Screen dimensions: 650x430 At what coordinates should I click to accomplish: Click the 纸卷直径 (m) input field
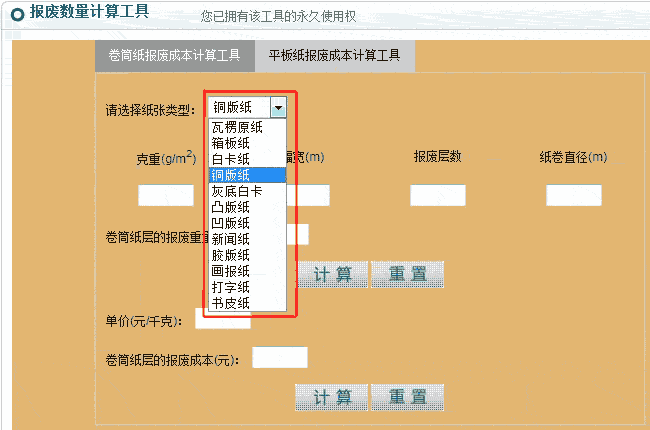[x=573, y=195]
